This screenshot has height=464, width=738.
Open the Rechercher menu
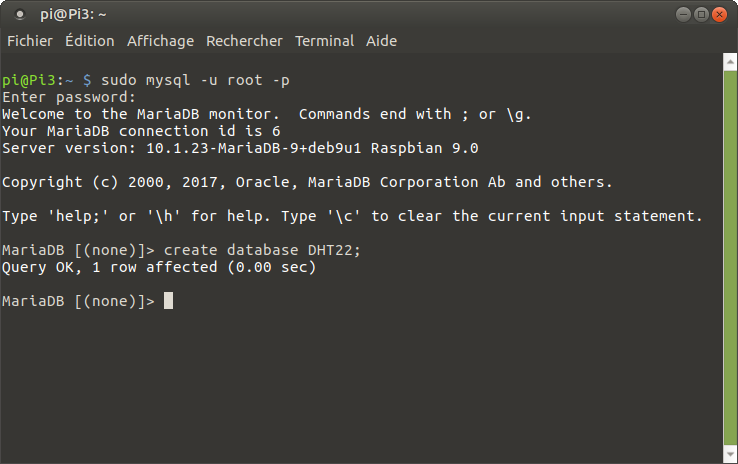coord(246,41)
